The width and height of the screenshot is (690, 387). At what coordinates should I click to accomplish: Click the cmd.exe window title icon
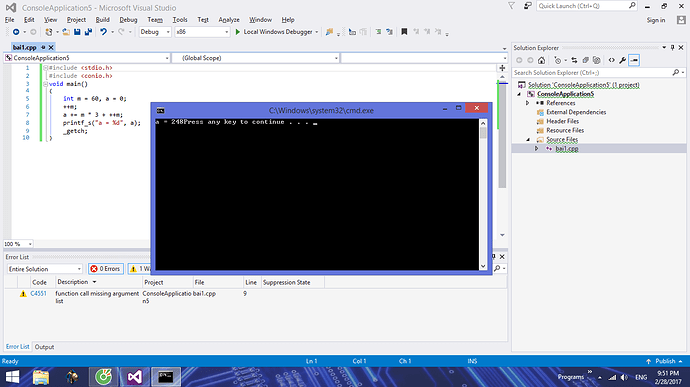[x=161, y=111]
